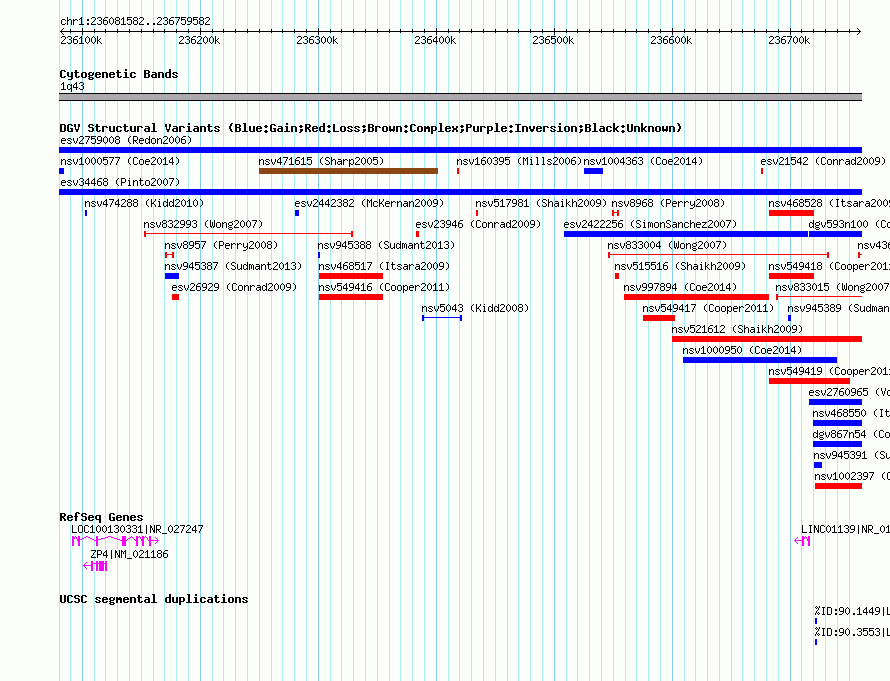The height and width of the screenshot is (681, 890).
Task: Click the DGV Structural Variants track title
Action: (371, 128)
